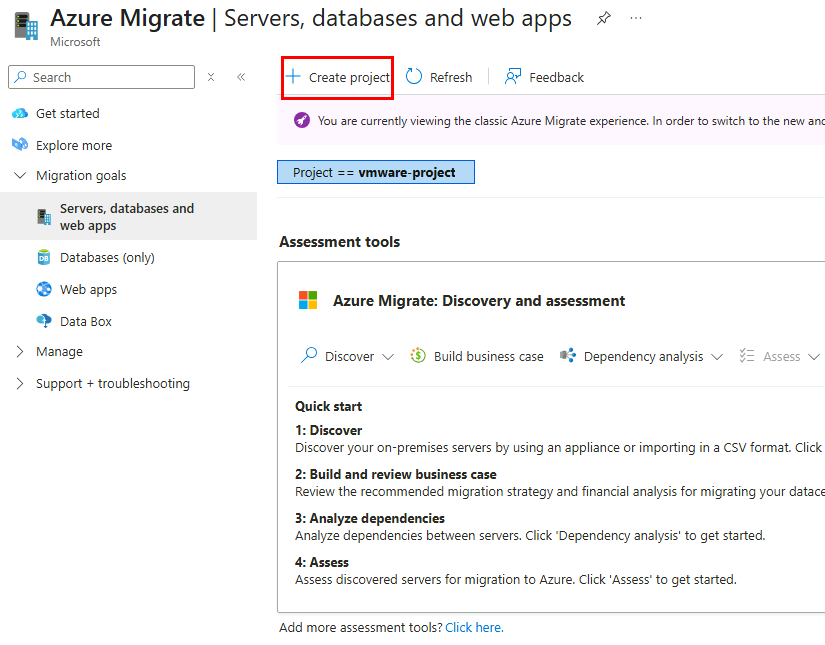Click the Create project button
Image resolution: width=825 pixels, height=645 pixels.
click(337, 77)
